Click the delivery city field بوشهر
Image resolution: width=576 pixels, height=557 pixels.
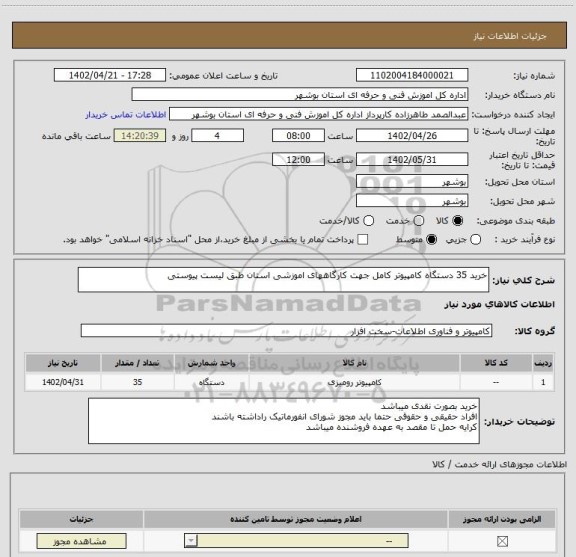coord(412,201)
